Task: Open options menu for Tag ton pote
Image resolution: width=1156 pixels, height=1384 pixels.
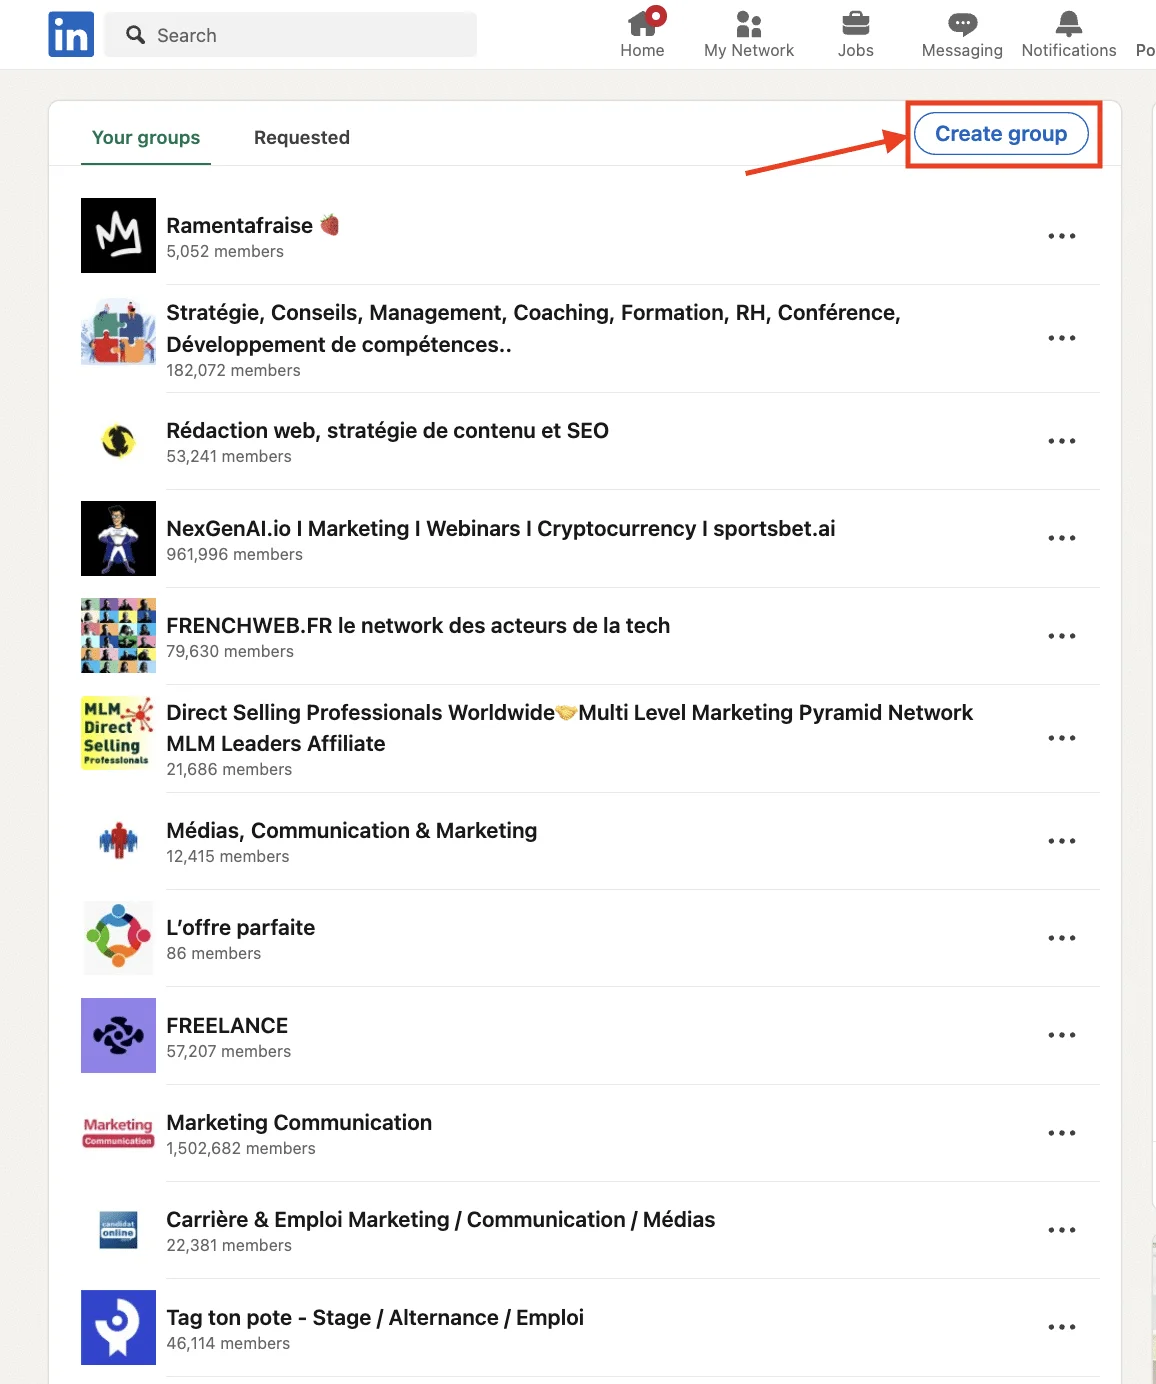Action: tap(1062, 1327)
